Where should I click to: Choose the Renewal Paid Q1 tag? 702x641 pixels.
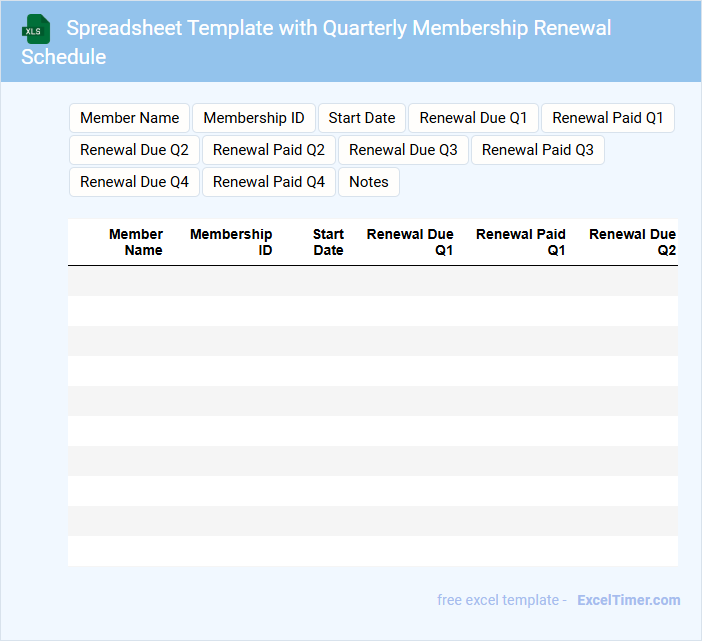[608, 118]
